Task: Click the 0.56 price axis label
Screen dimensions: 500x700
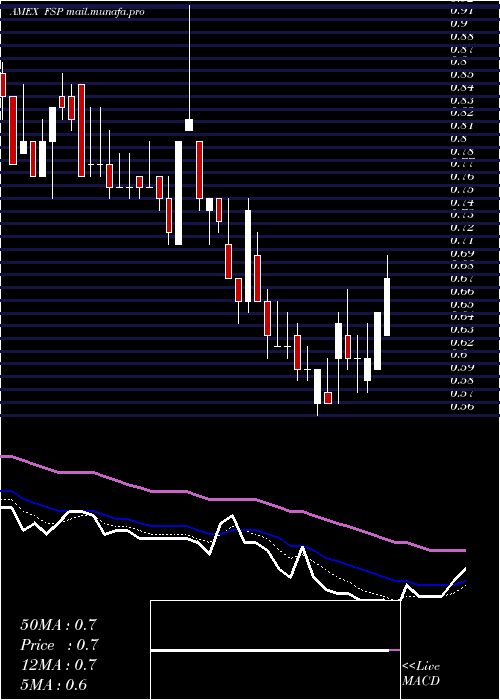Action: (462, 406)
